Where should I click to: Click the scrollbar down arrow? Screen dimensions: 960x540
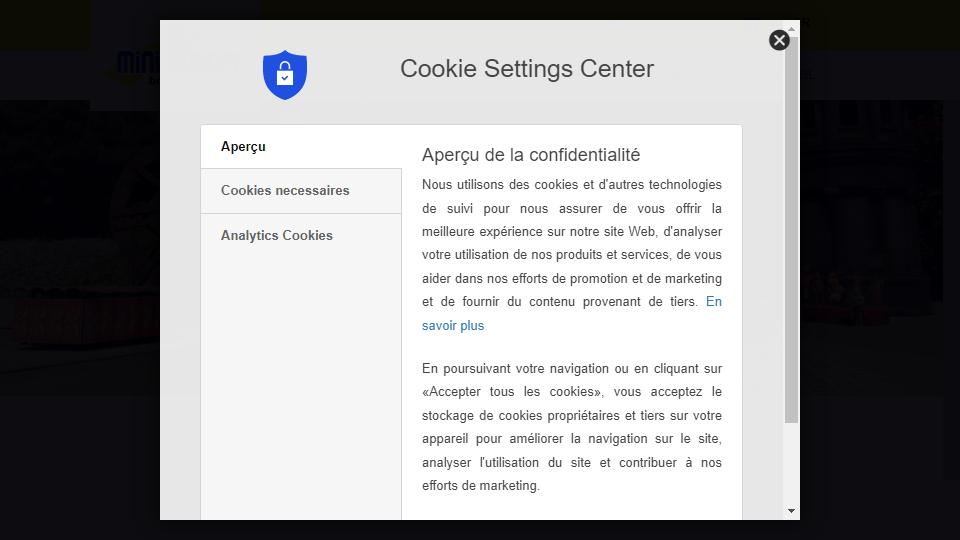792,511
